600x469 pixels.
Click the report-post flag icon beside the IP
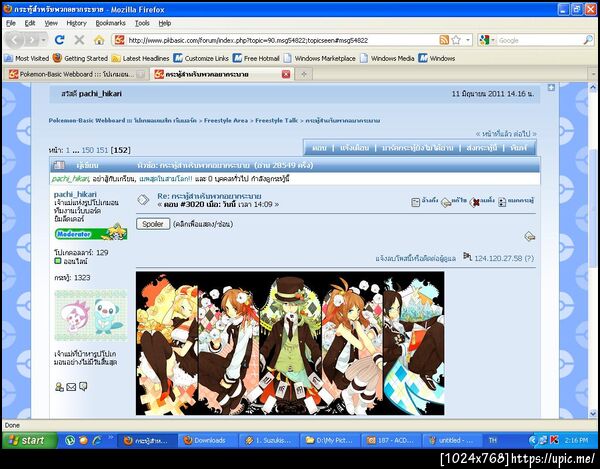pyautogui.click(x=467, y=256)
